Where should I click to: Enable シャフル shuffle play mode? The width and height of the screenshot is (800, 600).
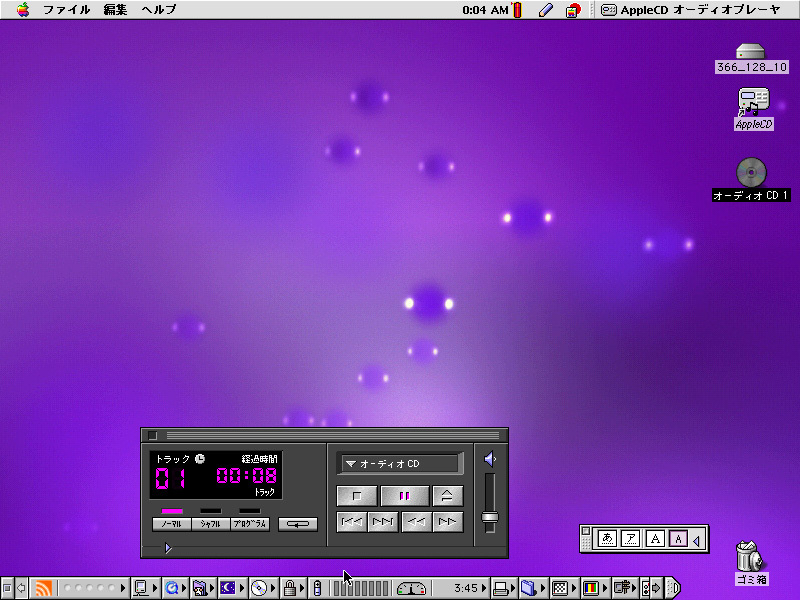(210, 524)
